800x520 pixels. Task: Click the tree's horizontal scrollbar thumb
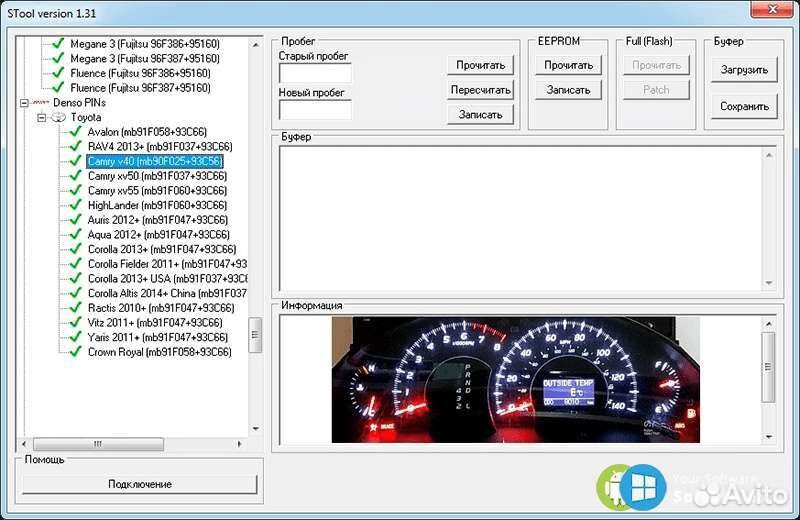tap(98, 444)
